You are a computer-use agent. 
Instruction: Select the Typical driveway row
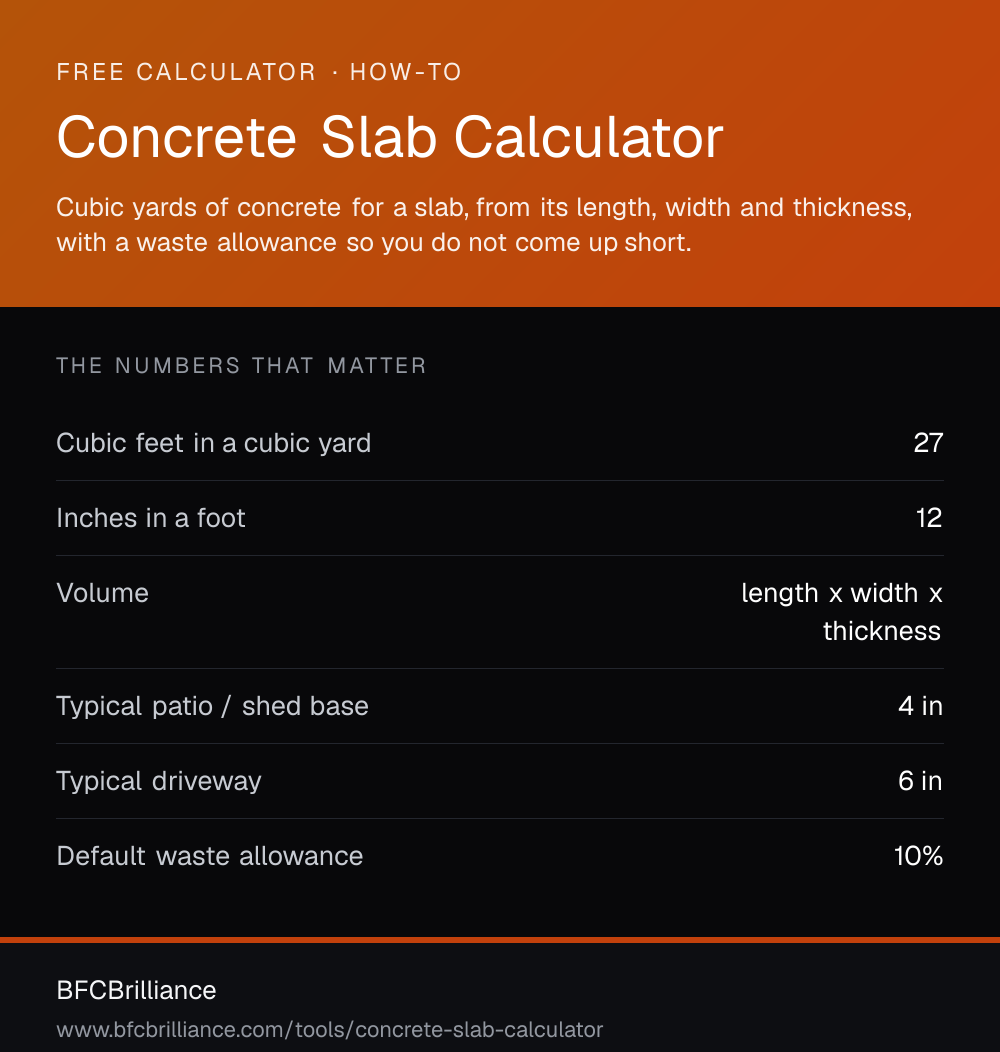point(500,781)
